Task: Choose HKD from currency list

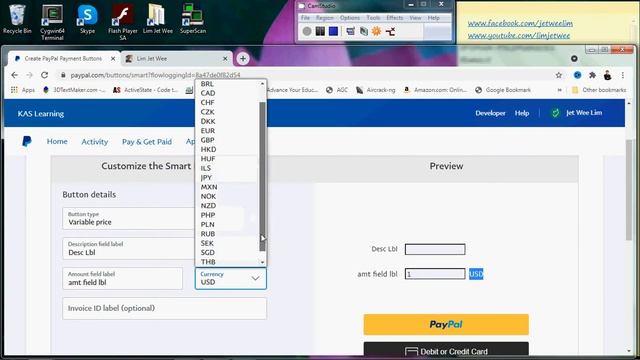Action: 208,149
